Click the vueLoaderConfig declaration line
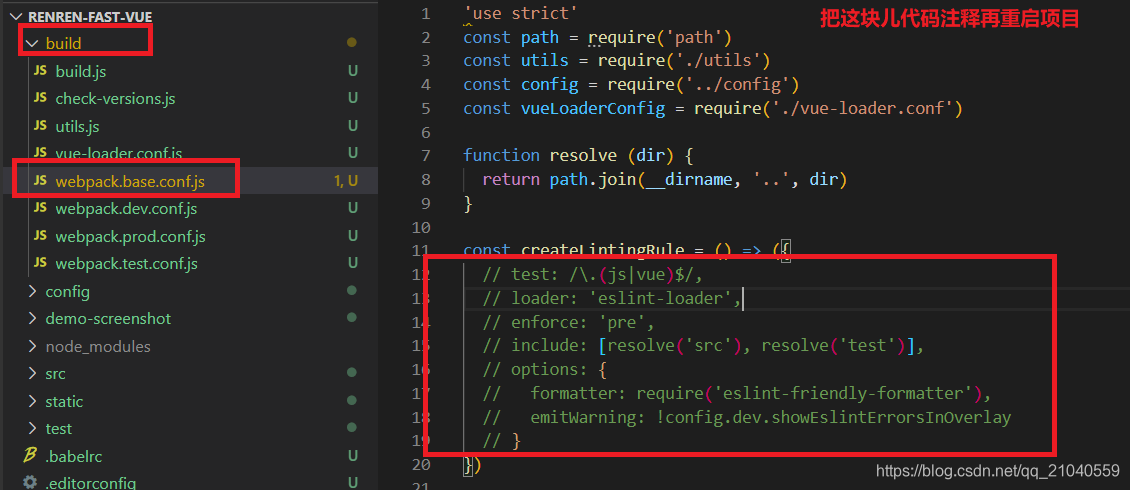1130x490 pixels. pos(713,109)
